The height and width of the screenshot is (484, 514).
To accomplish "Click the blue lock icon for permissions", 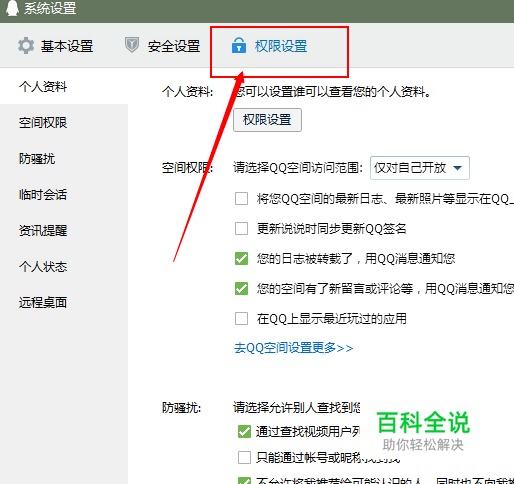I will 239,45.
